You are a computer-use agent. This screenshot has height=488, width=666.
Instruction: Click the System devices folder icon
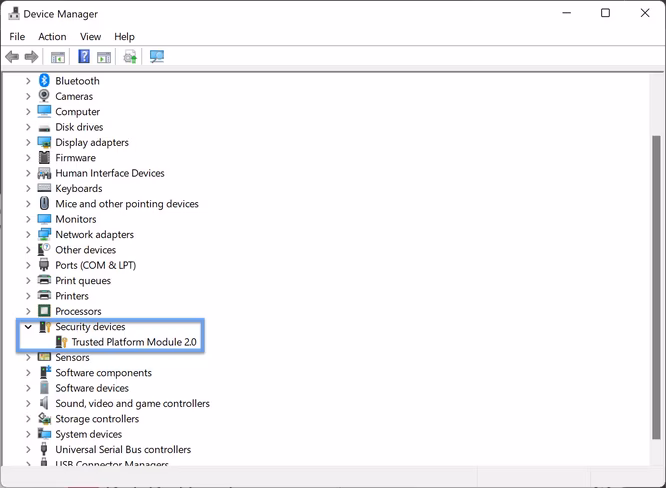tap(44, 434)
